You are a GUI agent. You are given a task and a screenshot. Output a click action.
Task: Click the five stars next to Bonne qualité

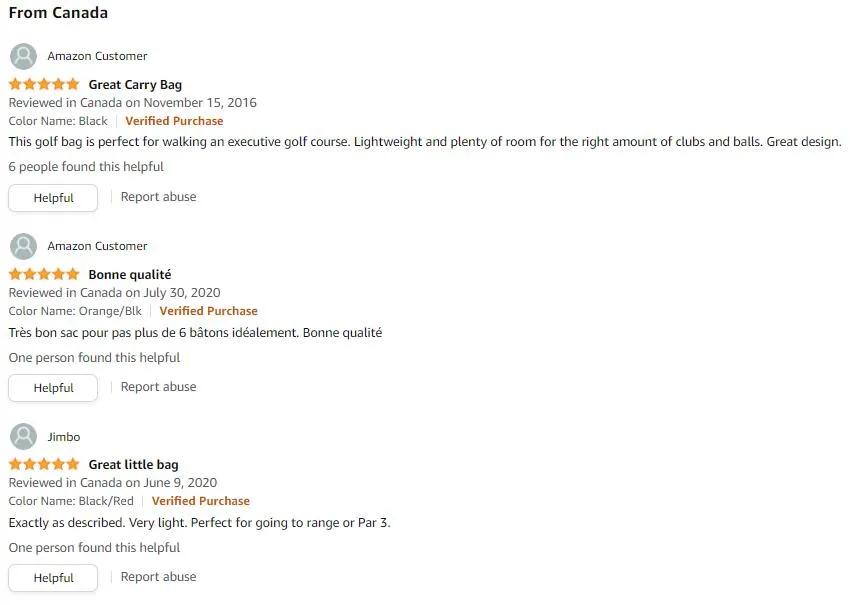(44, 274)
